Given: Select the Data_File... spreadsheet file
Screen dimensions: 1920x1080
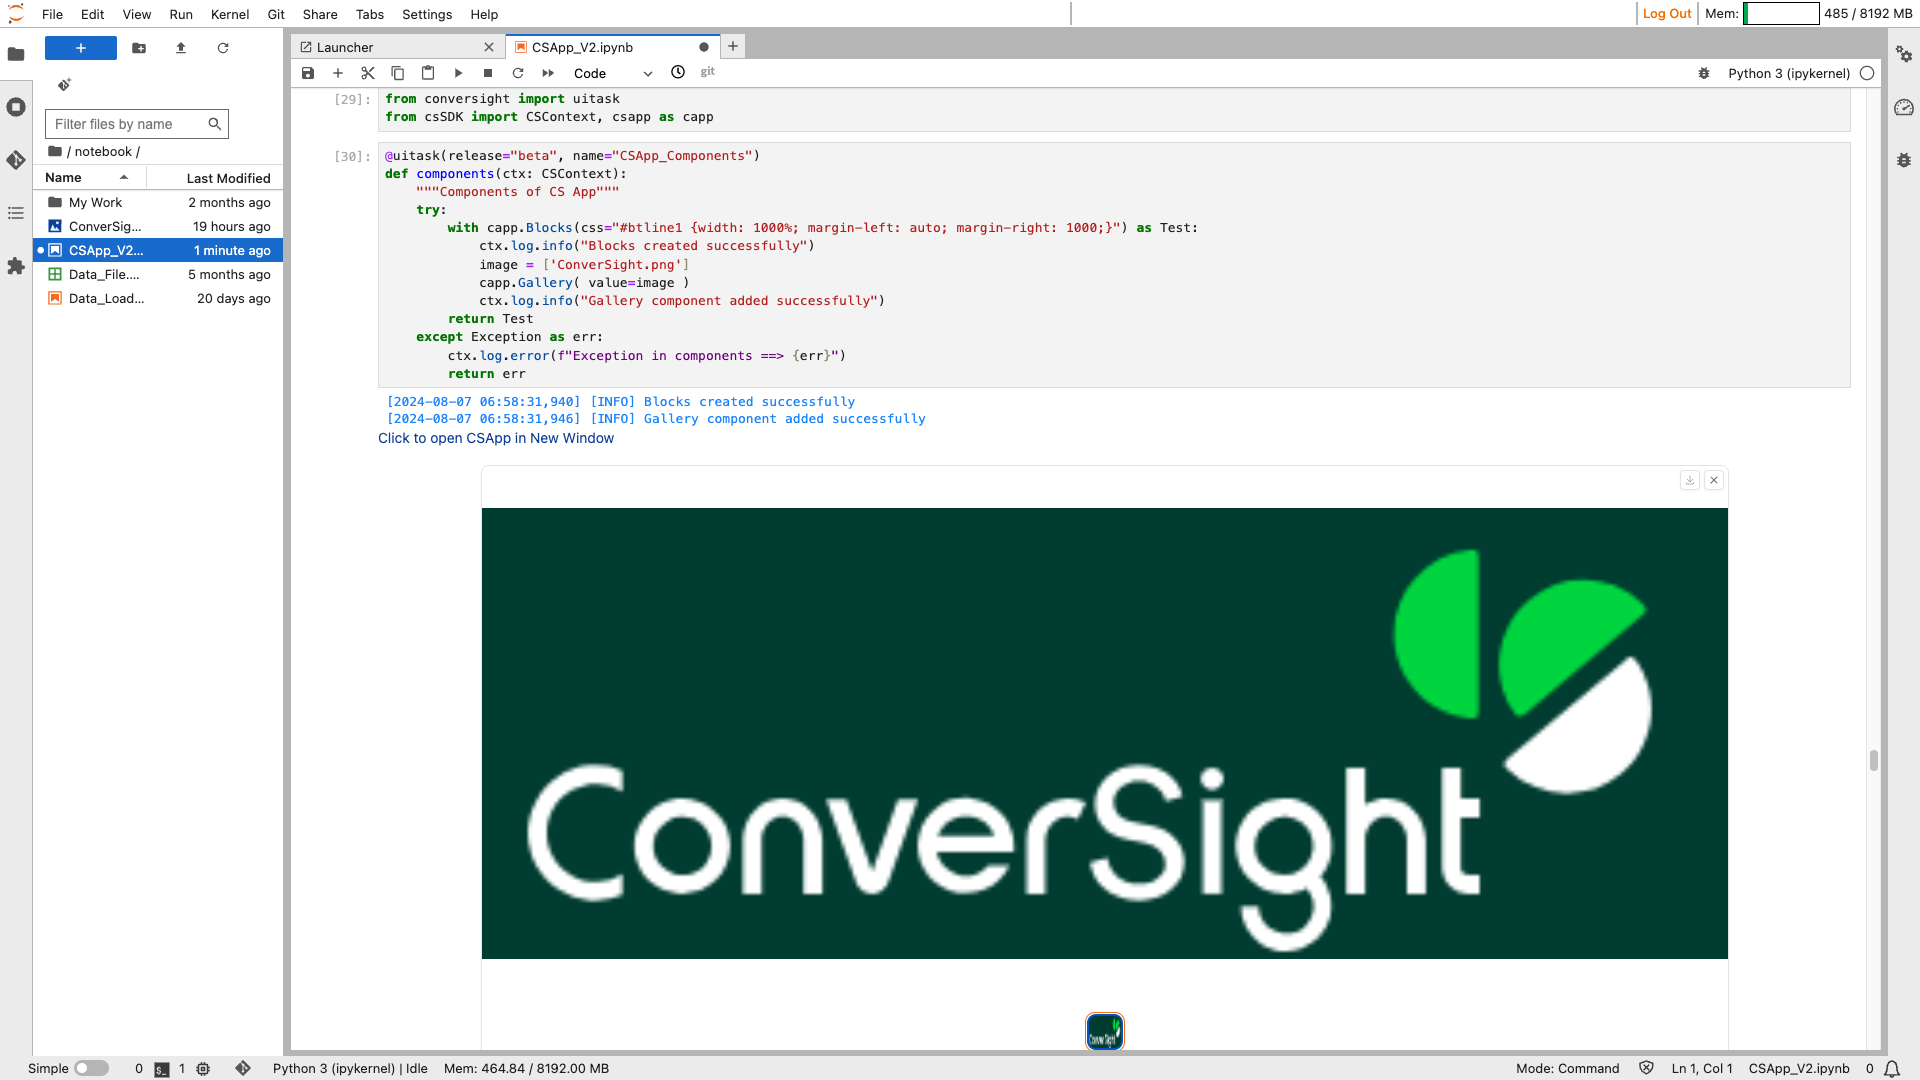Looking at the screenshot, I should click(158, 274).
